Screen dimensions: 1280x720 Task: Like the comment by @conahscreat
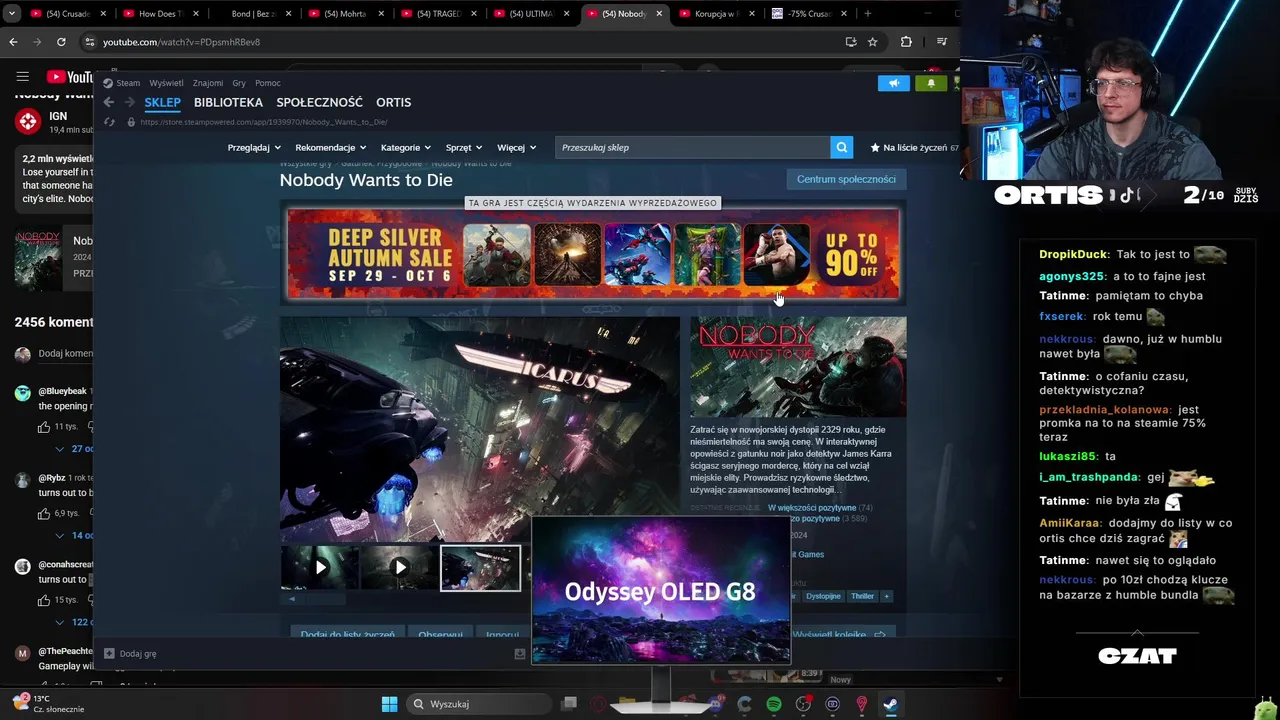(x=44, y=600)
